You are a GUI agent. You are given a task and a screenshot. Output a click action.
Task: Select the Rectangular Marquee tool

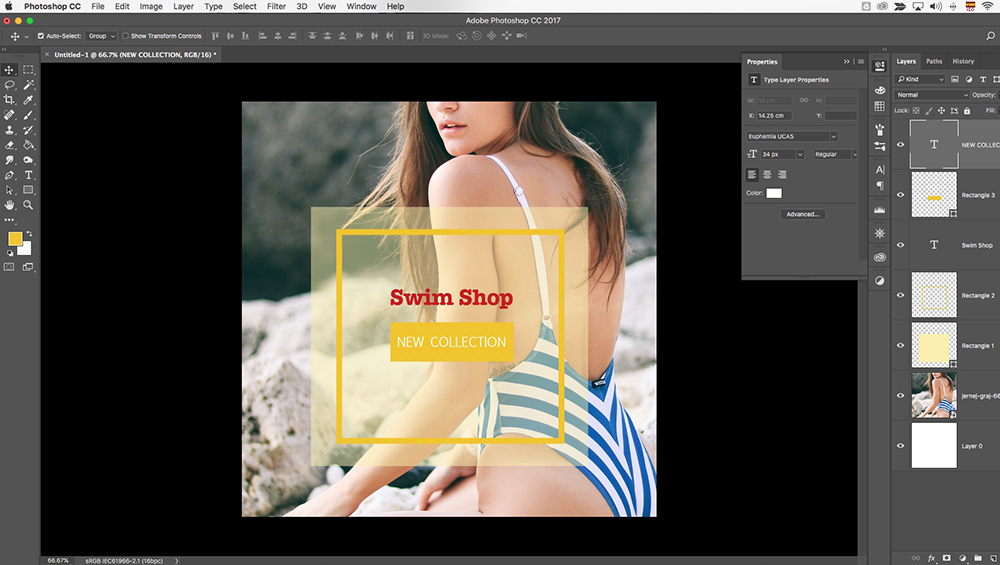29,70
